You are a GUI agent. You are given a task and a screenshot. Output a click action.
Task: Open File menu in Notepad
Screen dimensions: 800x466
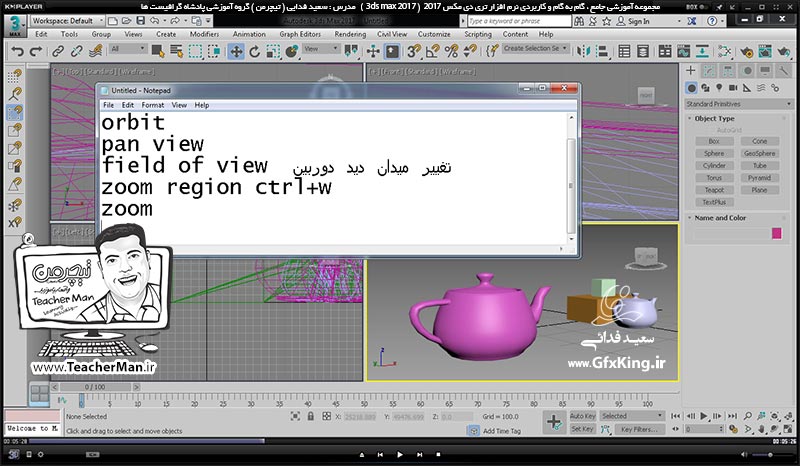point(108,105)
